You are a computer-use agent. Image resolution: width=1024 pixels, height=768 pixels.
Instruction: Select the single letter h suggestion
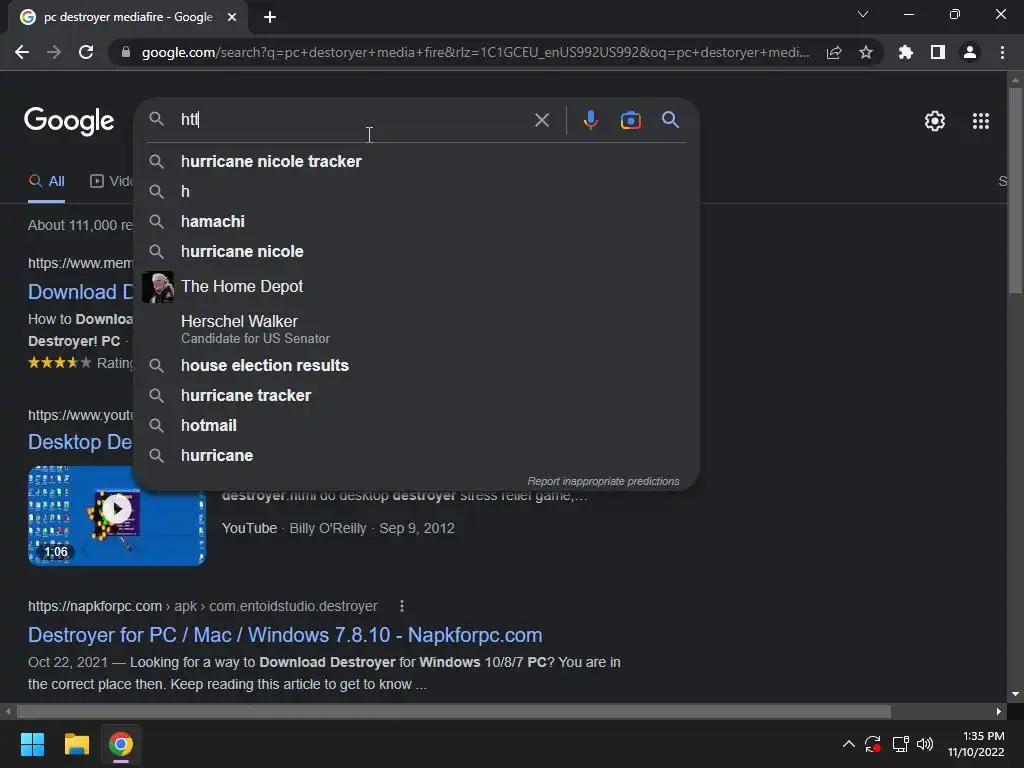point(416,191)
